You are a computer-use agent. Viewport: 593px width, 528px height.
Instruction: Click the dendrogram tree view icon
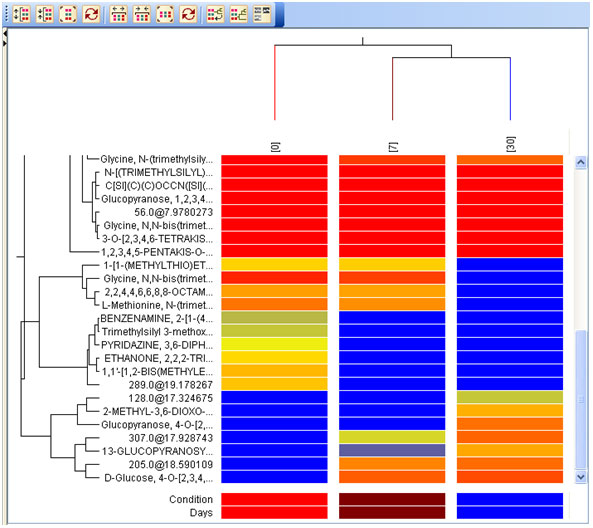239,14
